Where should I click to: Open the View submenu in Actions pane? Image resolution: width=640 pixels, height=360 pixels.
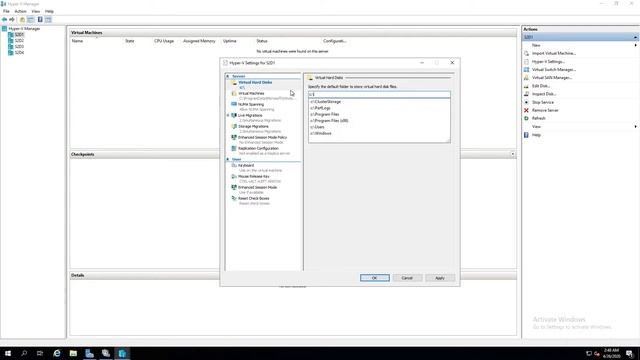click(x=536, y=127)
